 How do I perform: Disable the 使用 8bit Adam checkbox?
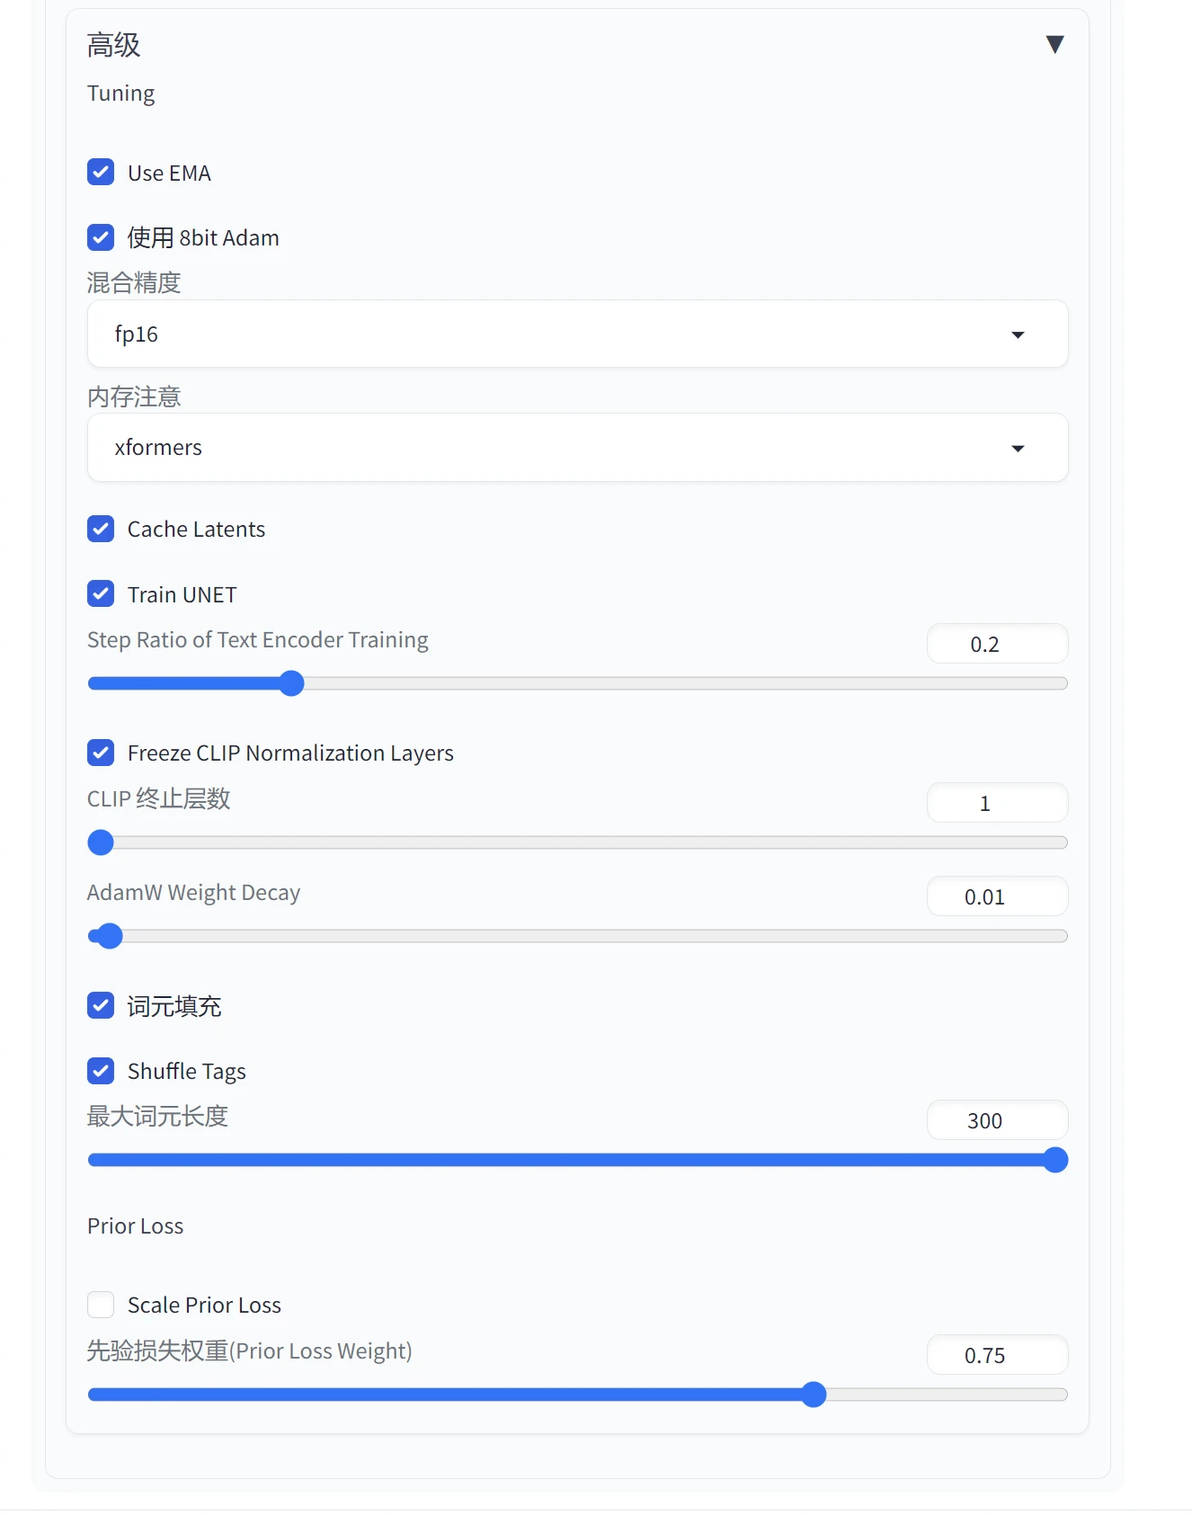101,237
